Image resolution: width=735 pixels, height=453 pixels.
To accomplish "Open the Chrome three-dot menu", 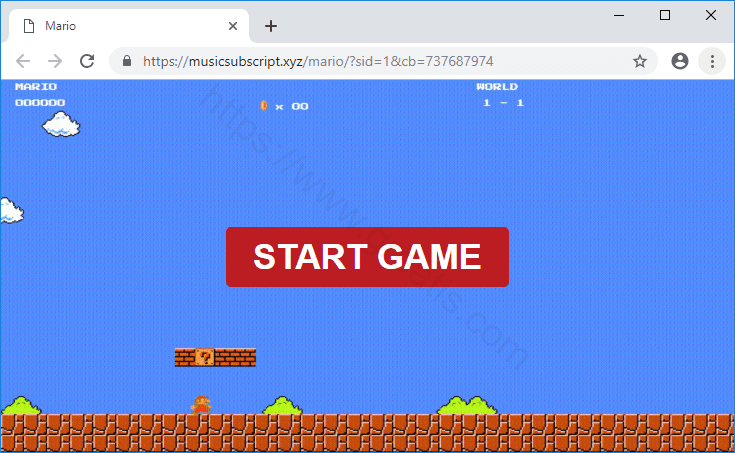I will tap(712, 61).
